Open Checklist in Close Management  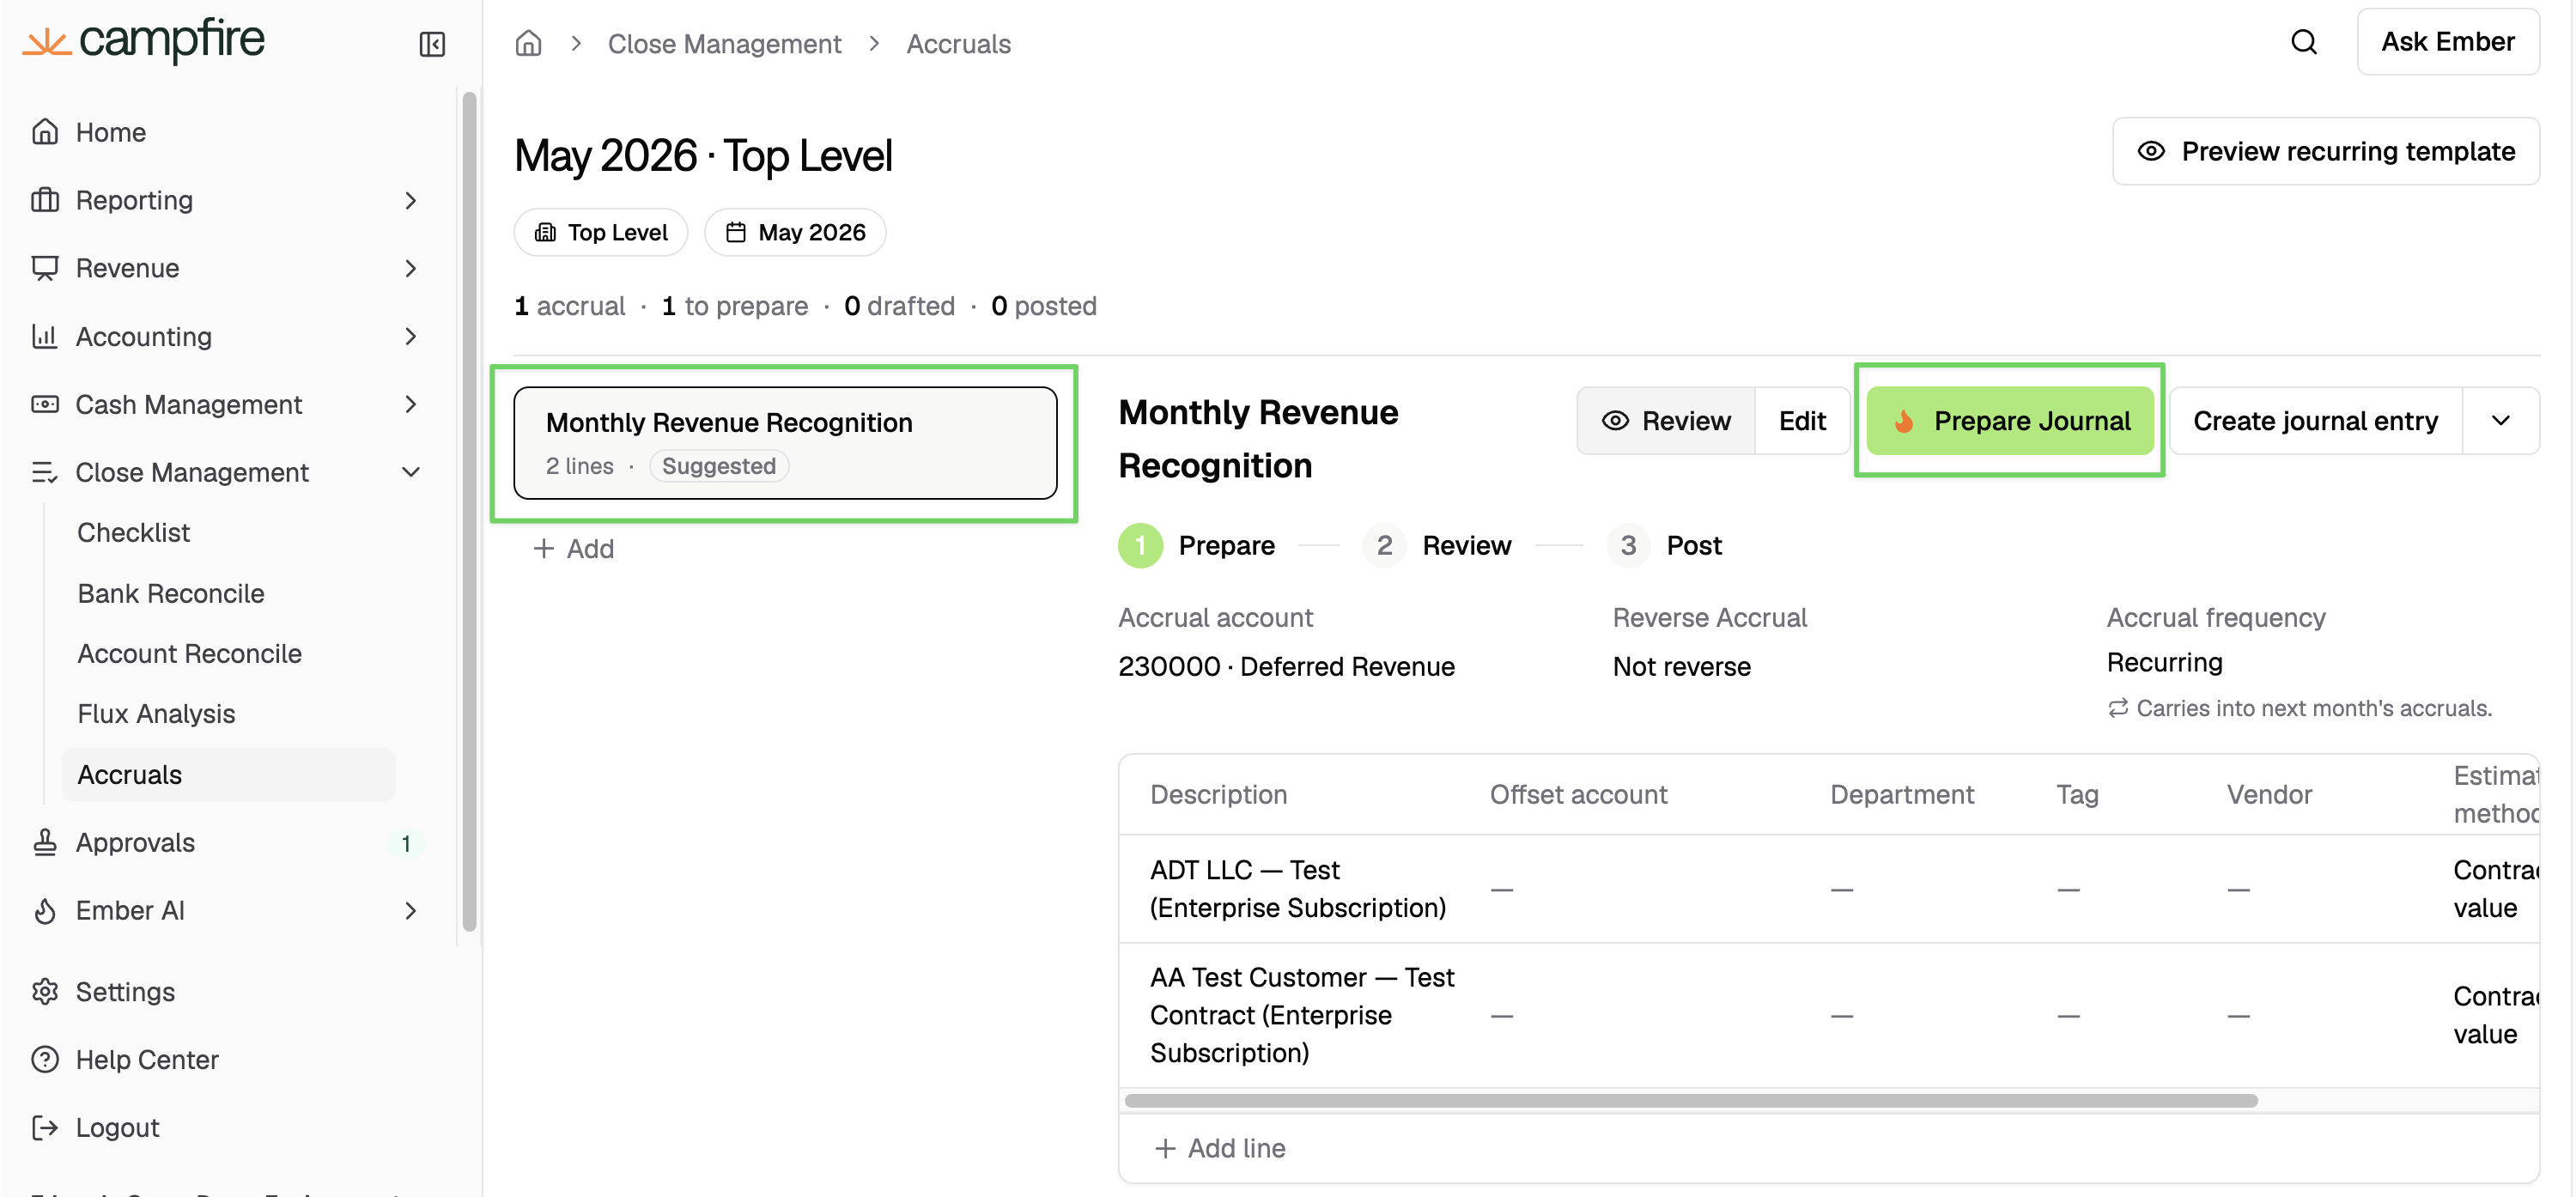[x=229, y=532]
